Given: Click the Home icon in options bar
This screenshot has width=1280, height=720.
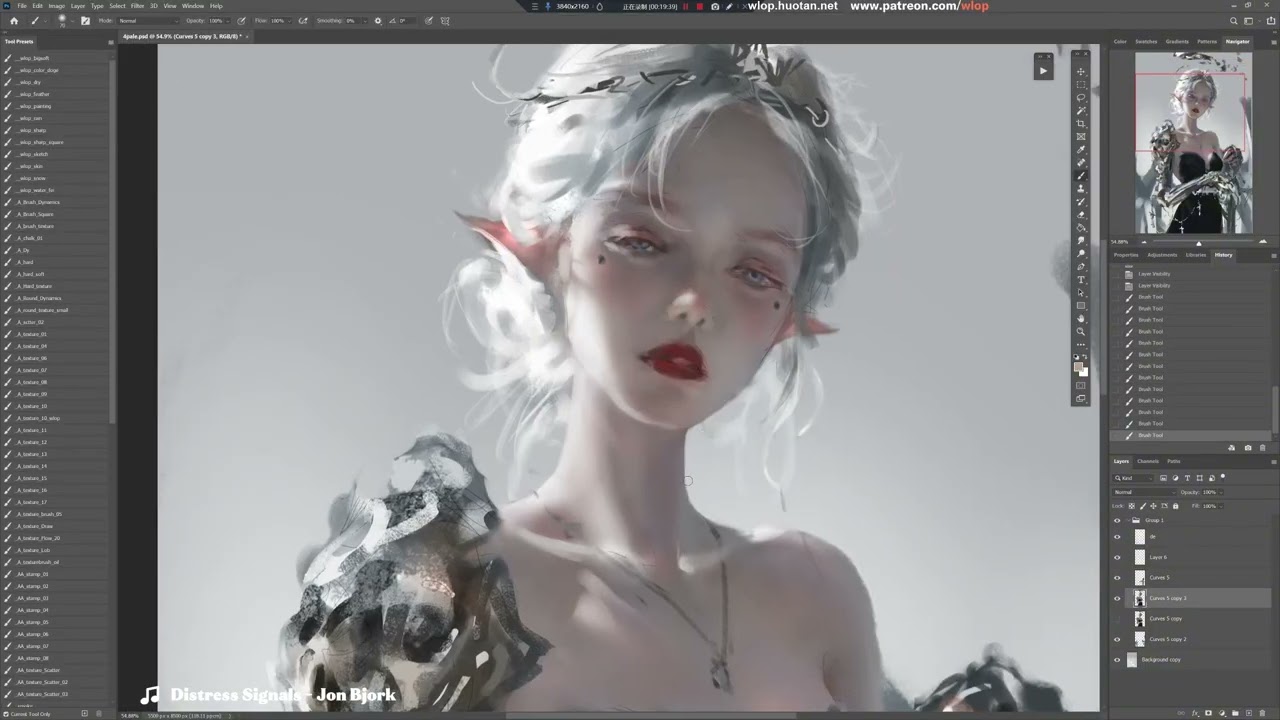Looking at the screenshot, I should [x=14, y=21].
